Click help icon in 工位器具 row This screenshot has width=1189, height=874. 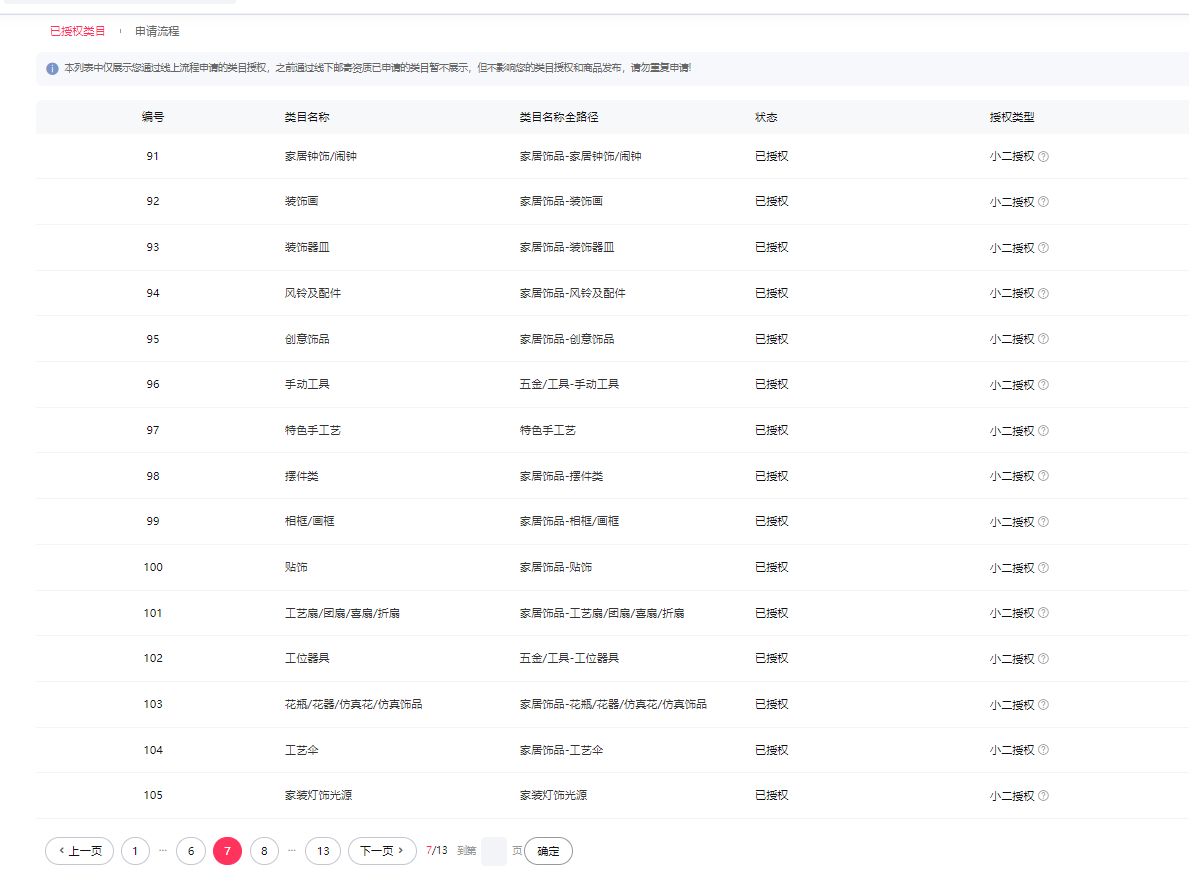tap(1043, 659)
